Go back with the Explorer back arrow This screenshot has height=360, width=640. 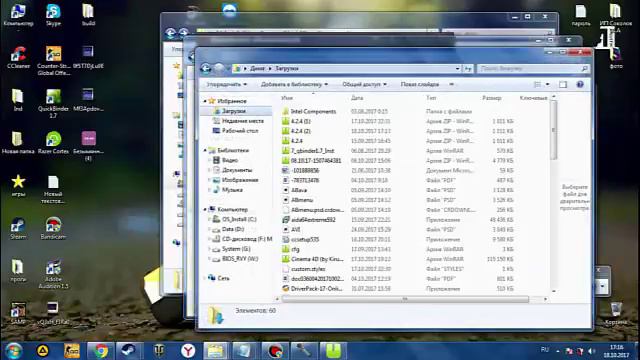[206, 69]
